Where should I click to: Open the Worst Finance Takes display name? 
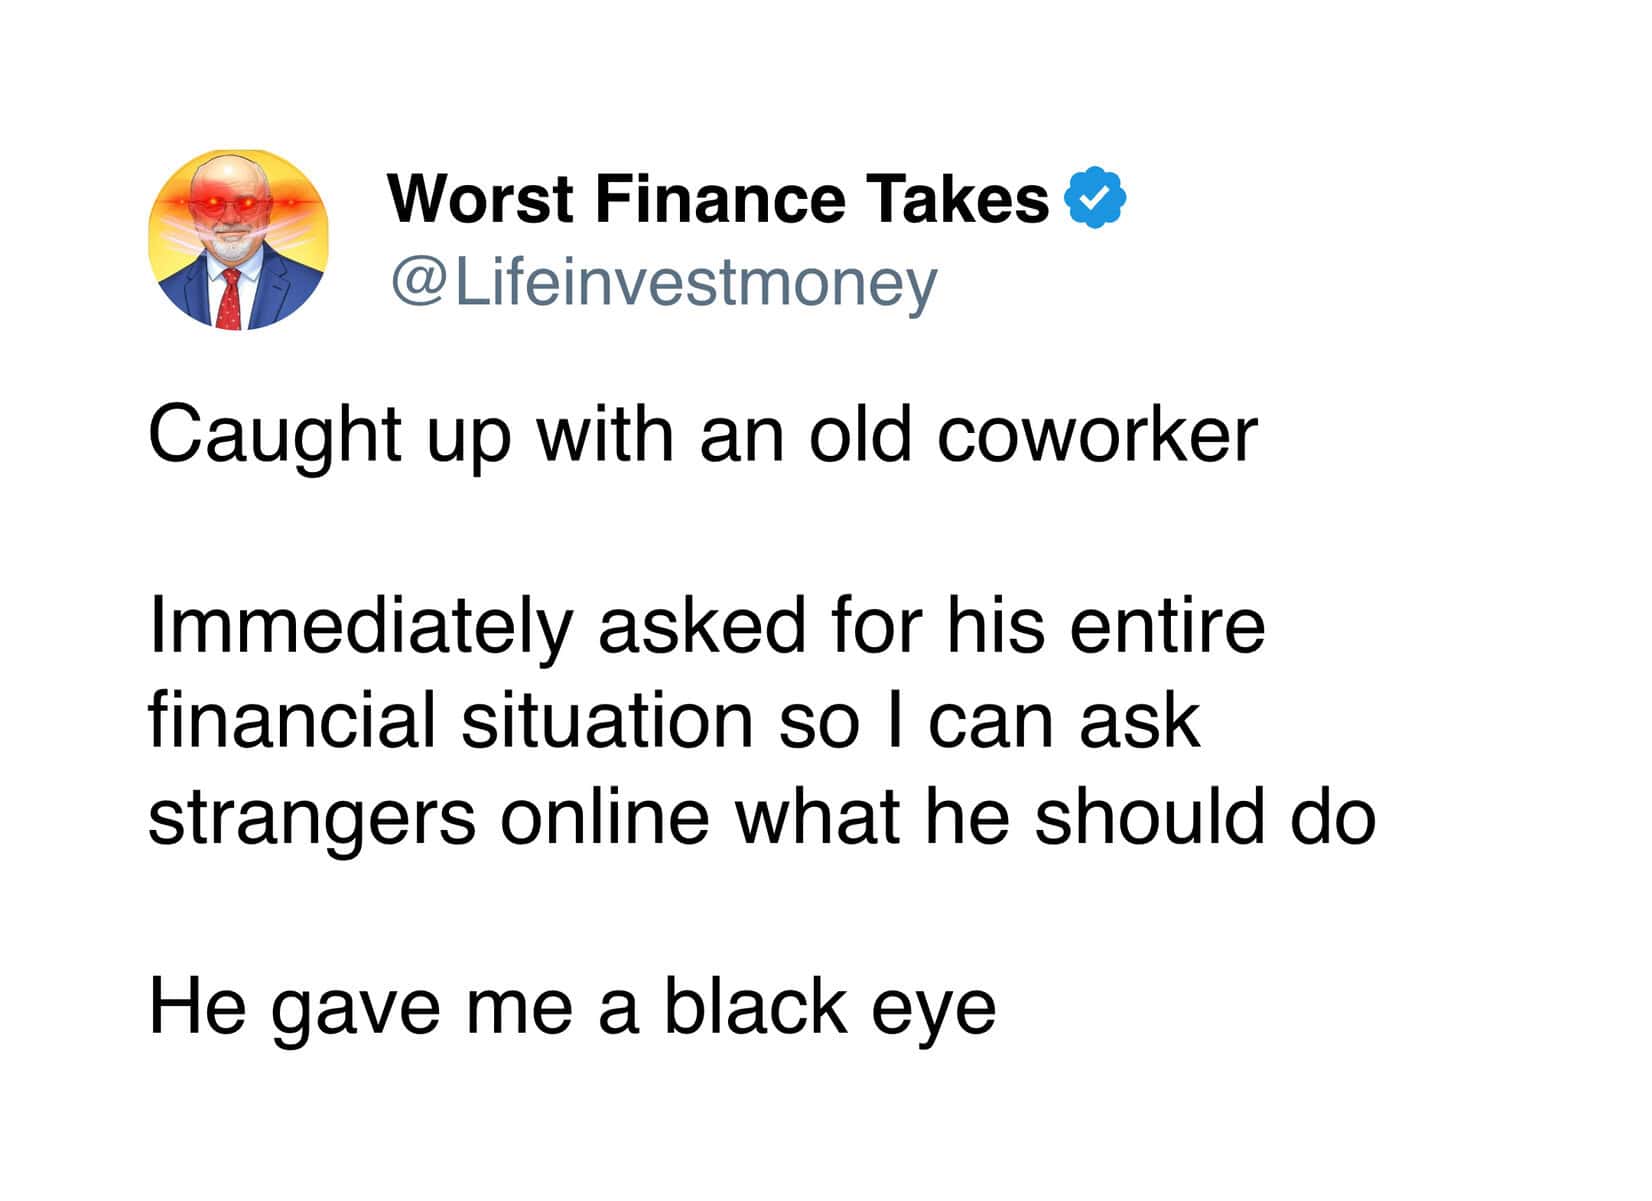(717, 198)
